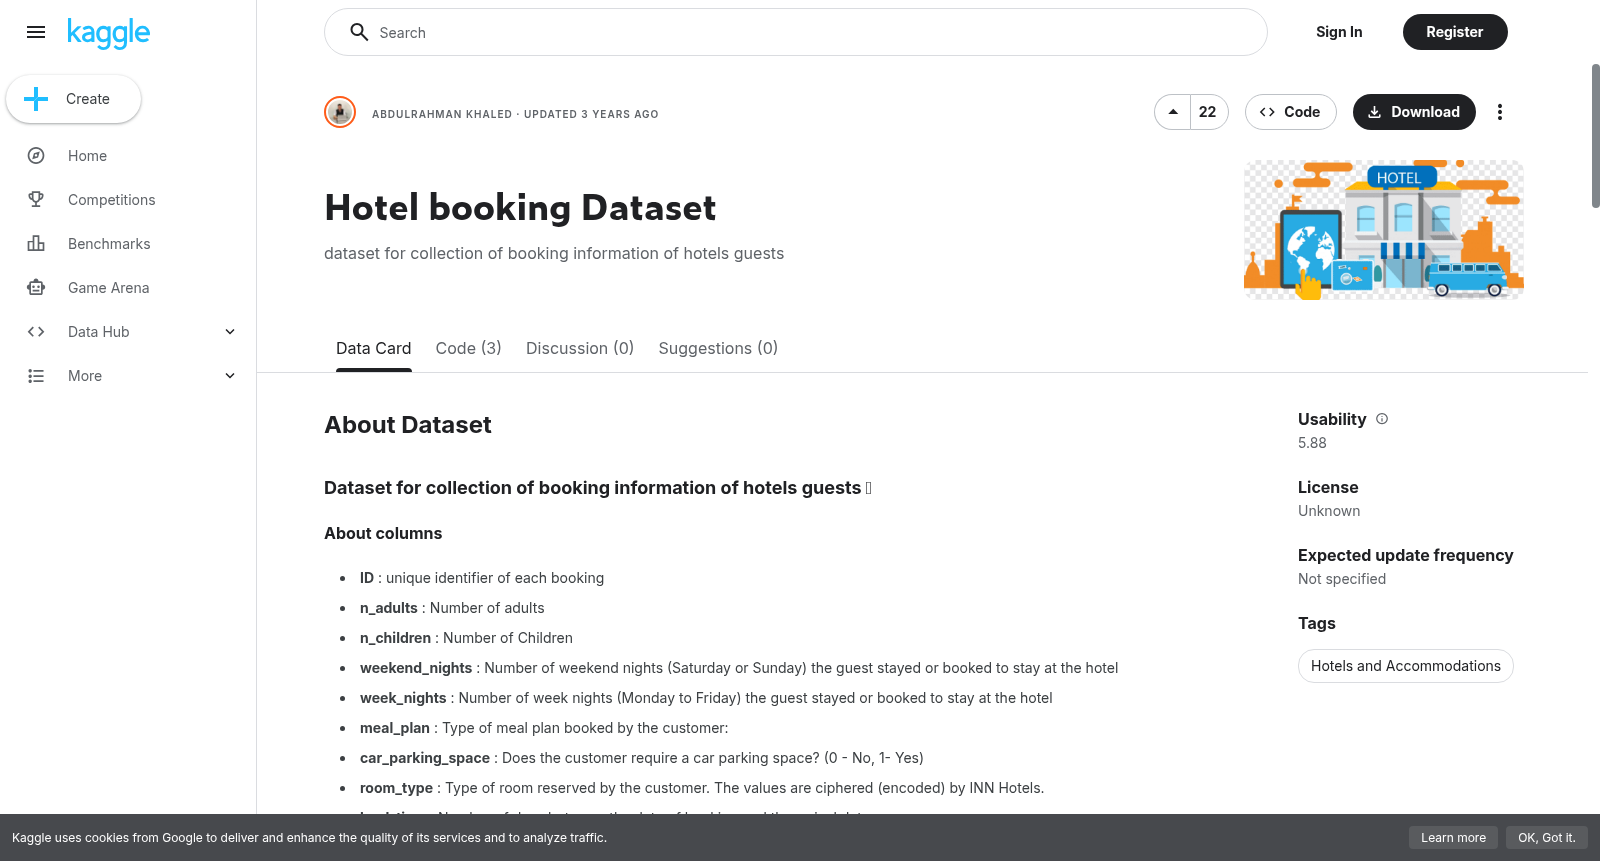Screen dimensions: 1600x861
Task: Open Competitions trophy icon
Action: tap(36, 200)
